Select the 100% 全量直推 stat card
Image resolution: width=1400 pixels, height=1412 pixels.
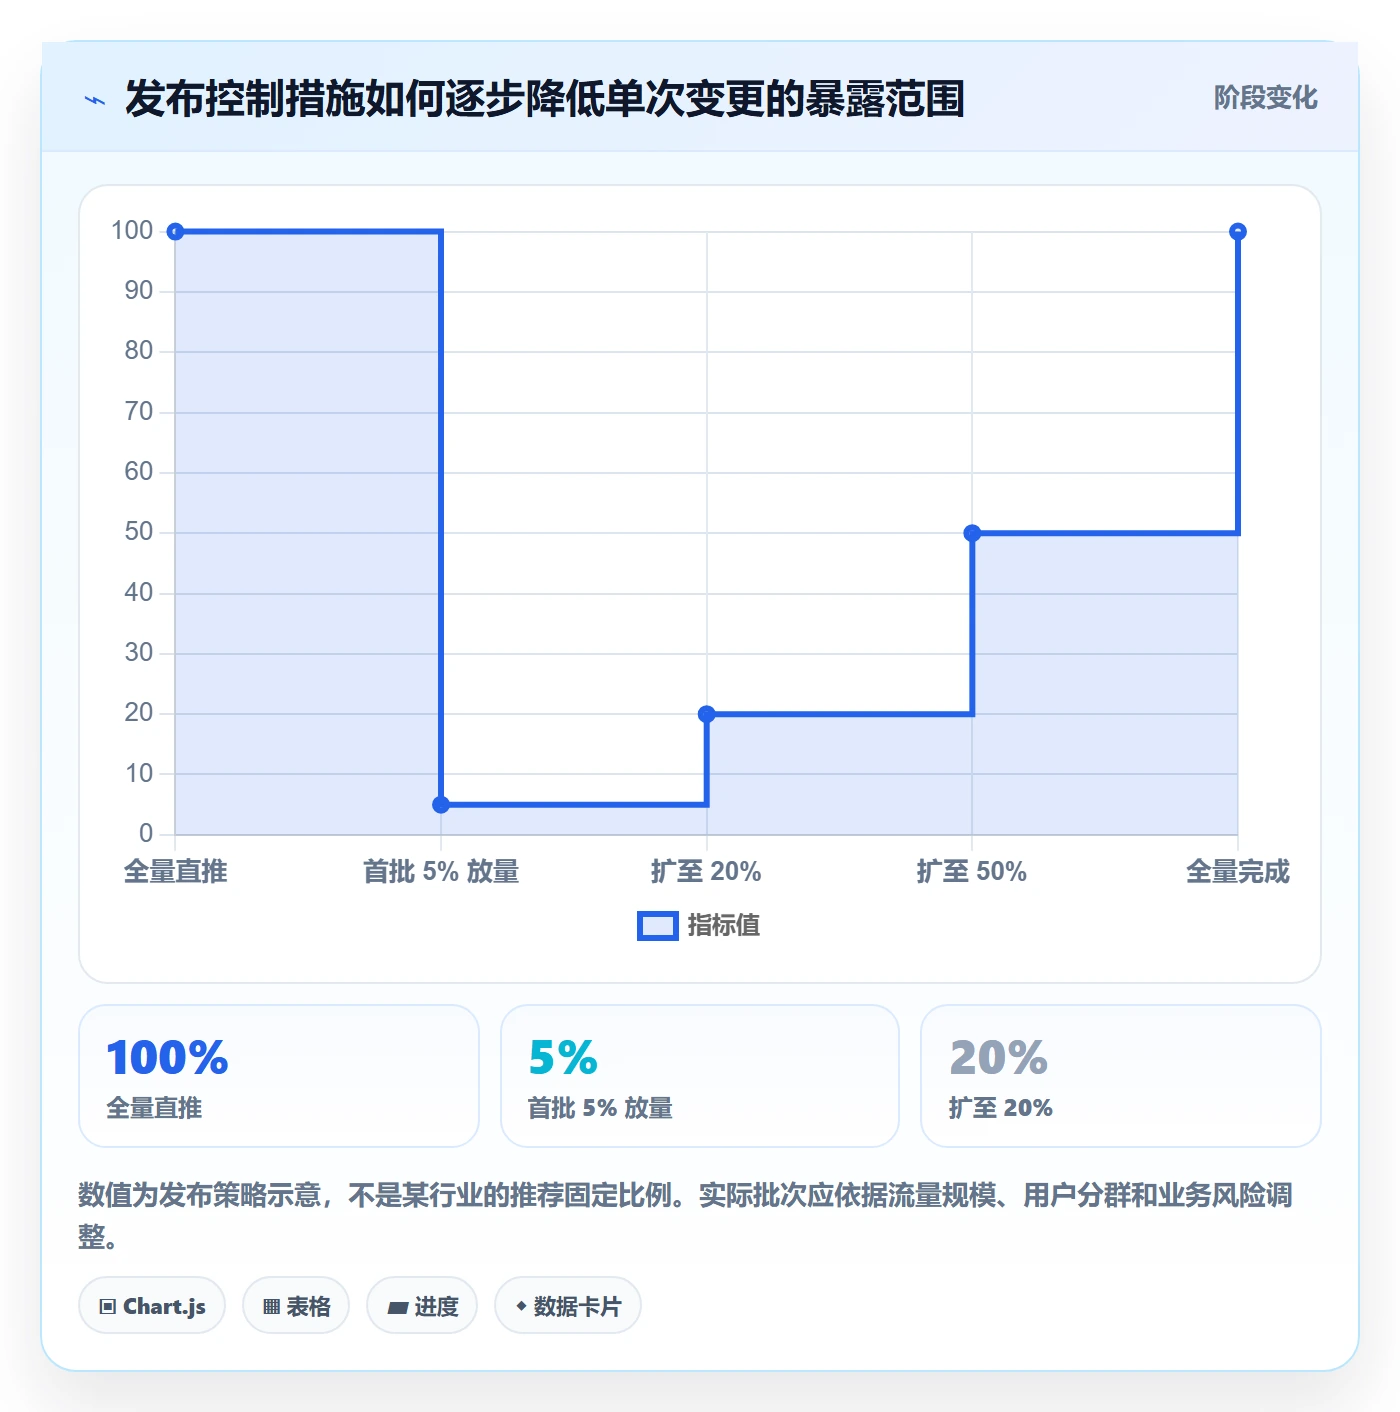click(x=279, y=1076)
